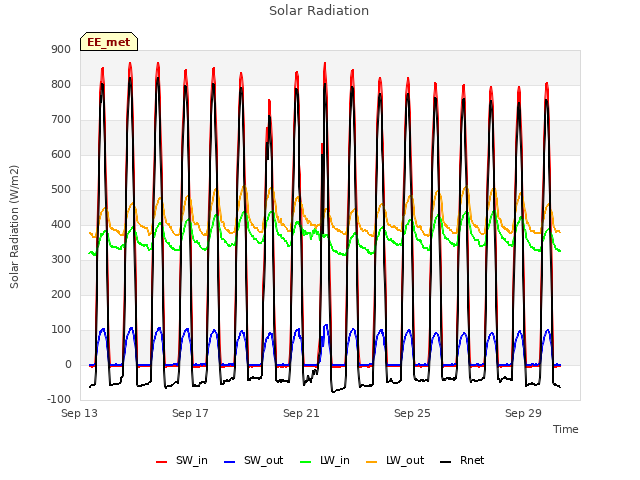The width and height of the screenshot is (640, 480).
Task: Click the SW_out legend label
Action: pos(263,460)
